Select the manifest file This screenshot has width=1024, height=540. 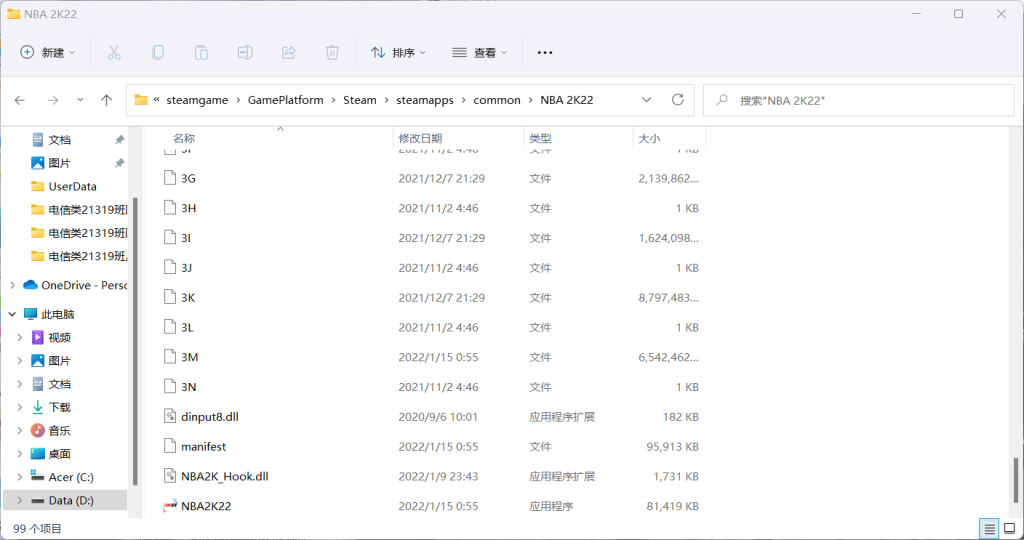(x=203, y=447)
